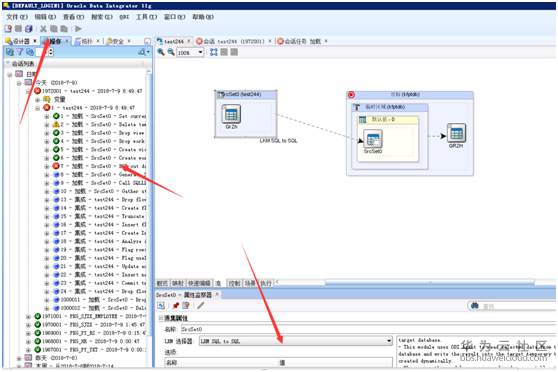Click the Save toolbar icon

[x=19, y=28]
